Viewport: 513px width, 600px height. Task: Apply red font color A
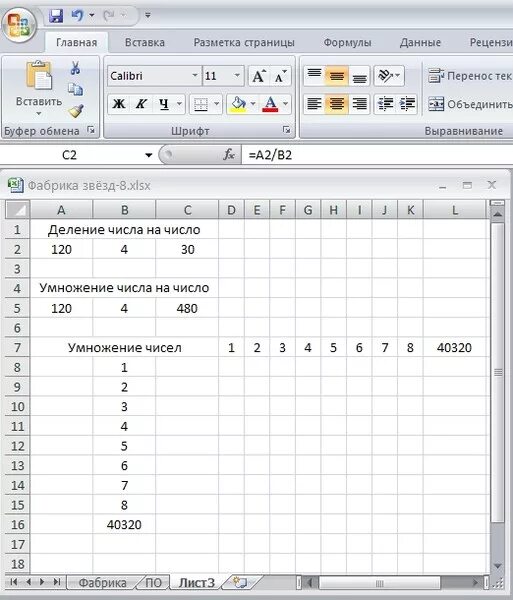pos(270,104)
